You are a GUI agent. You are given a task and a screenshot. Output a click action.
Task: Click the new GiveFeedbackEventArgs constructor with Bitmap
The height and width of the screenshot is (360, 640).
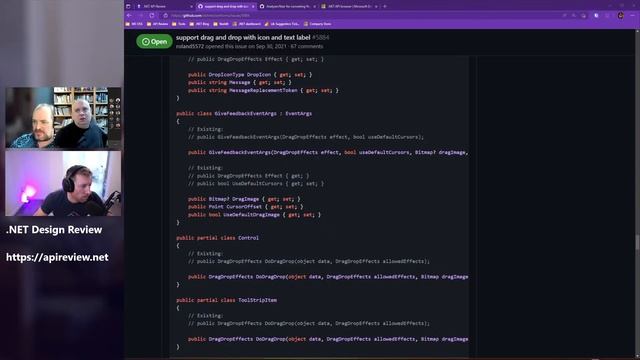(328, 152)
